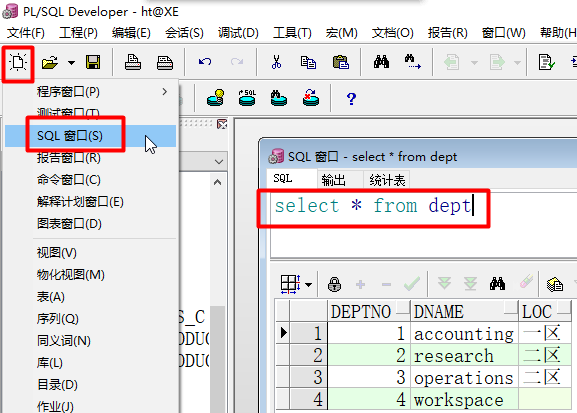Click the Print icon
Image resolution: width=577 pixels, height=413 pixels.
(x=132, y=62)
